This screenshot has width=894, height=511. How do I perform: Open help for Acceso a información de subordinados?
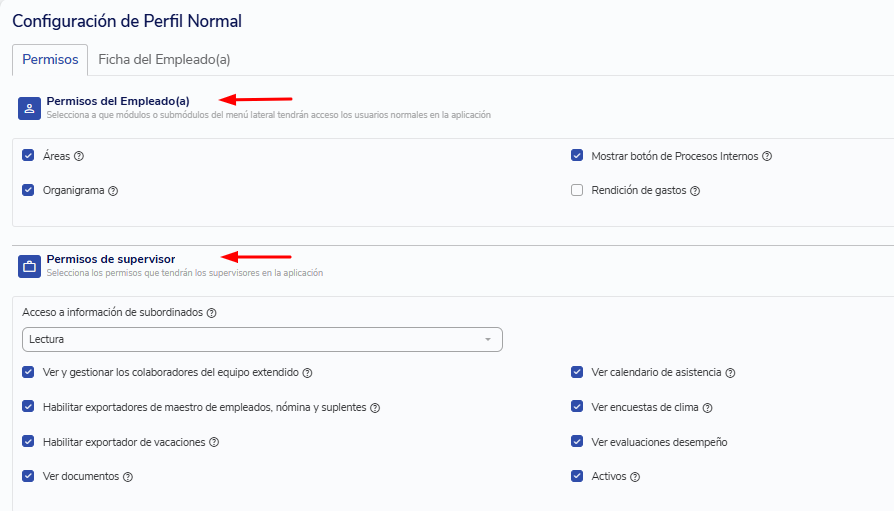pyautogui.click(x=212, y=313)
